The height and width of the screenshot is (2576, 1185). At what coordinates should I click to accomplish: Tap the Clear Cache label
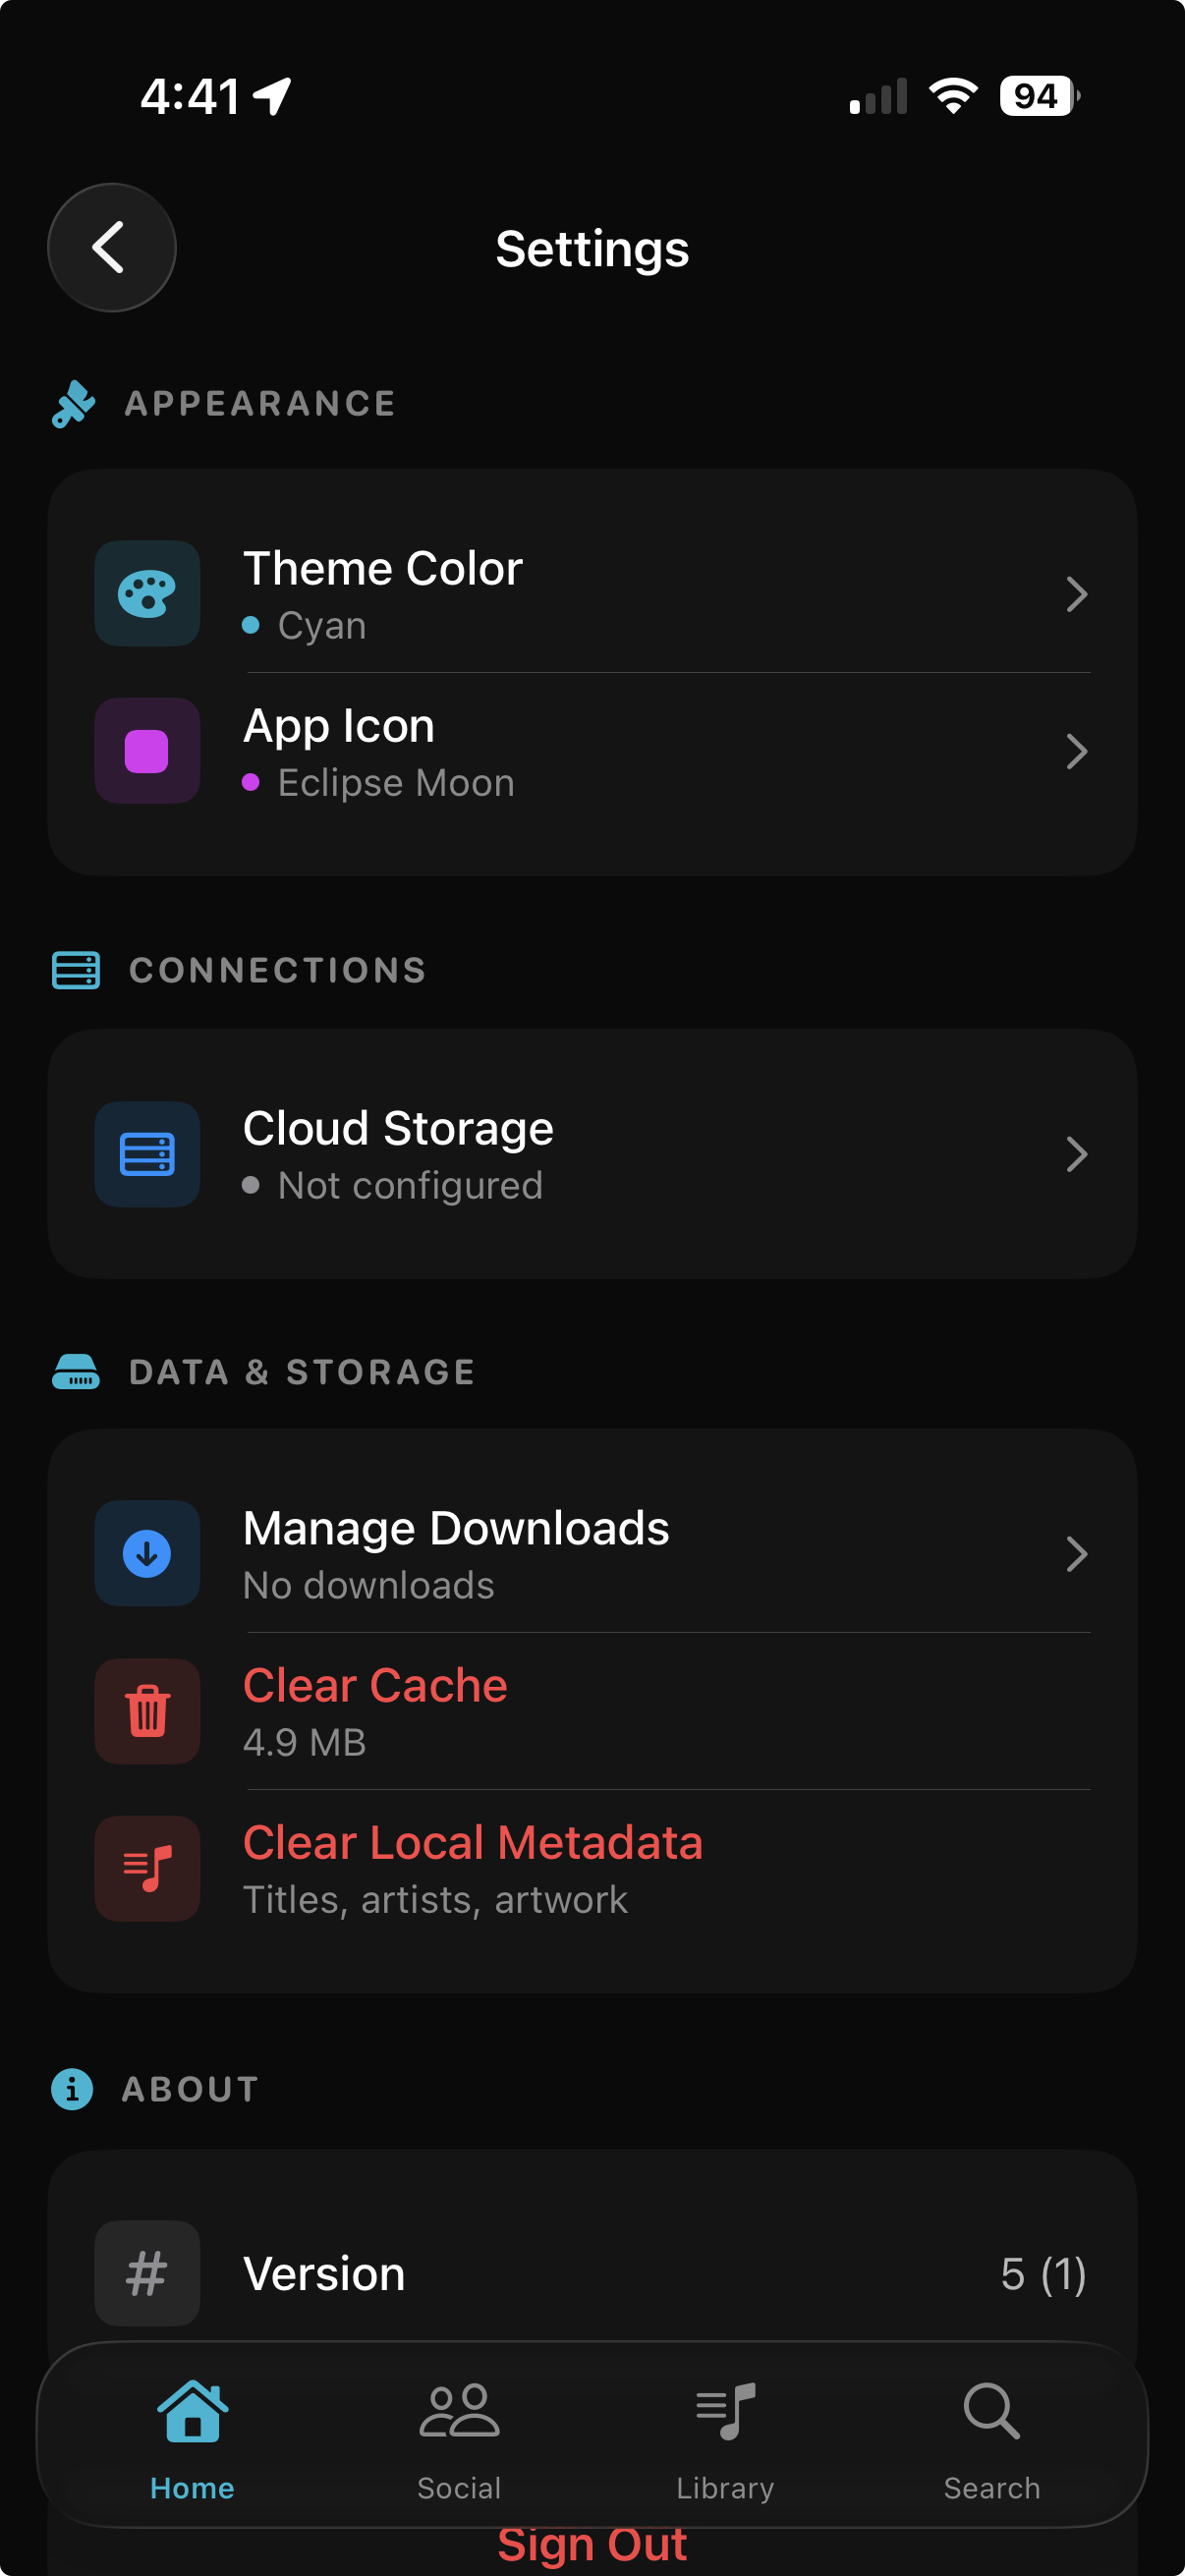coord(375,1686)
